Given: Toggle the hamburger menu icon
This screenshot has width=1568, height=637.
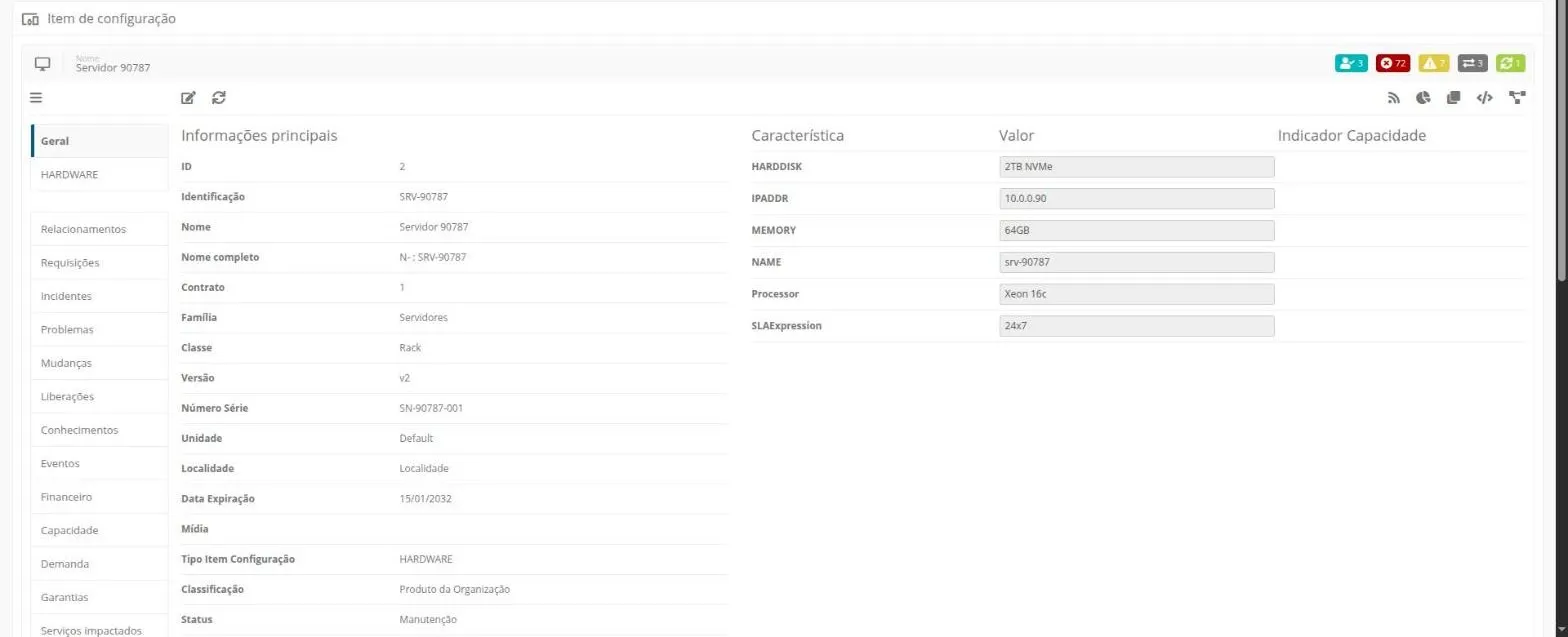Looking at the screenshot, I should (36, 98).
